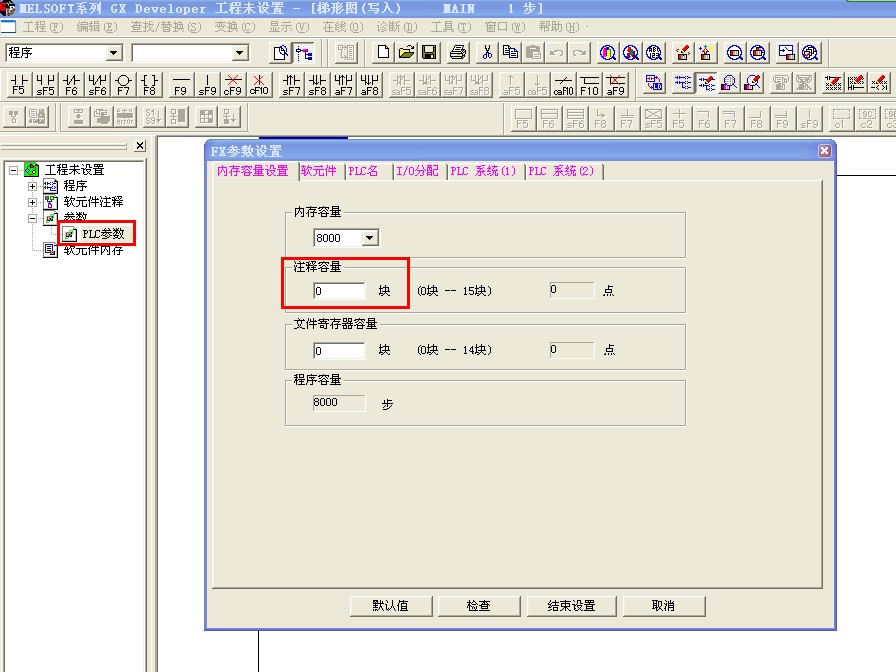Click the cut scissors icon
Image resolution: width=896 pixels, height=672 pixels.
(x=487, y=53)
